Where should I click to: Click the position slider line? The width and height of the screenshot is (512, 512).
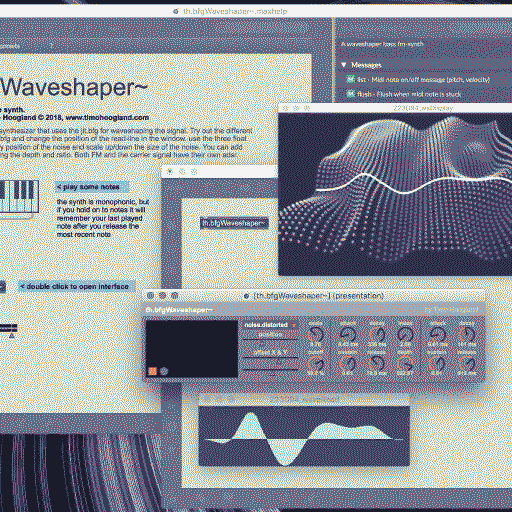click(270, 340)
